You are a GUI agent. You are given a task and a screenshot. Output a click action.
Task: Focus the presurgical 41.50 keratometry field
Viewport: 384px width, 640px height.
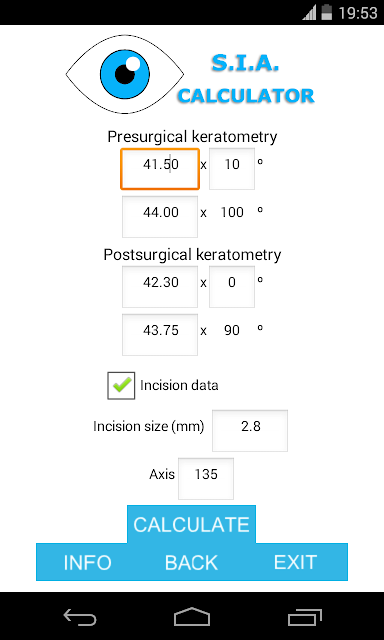click(x=160, y=169)
